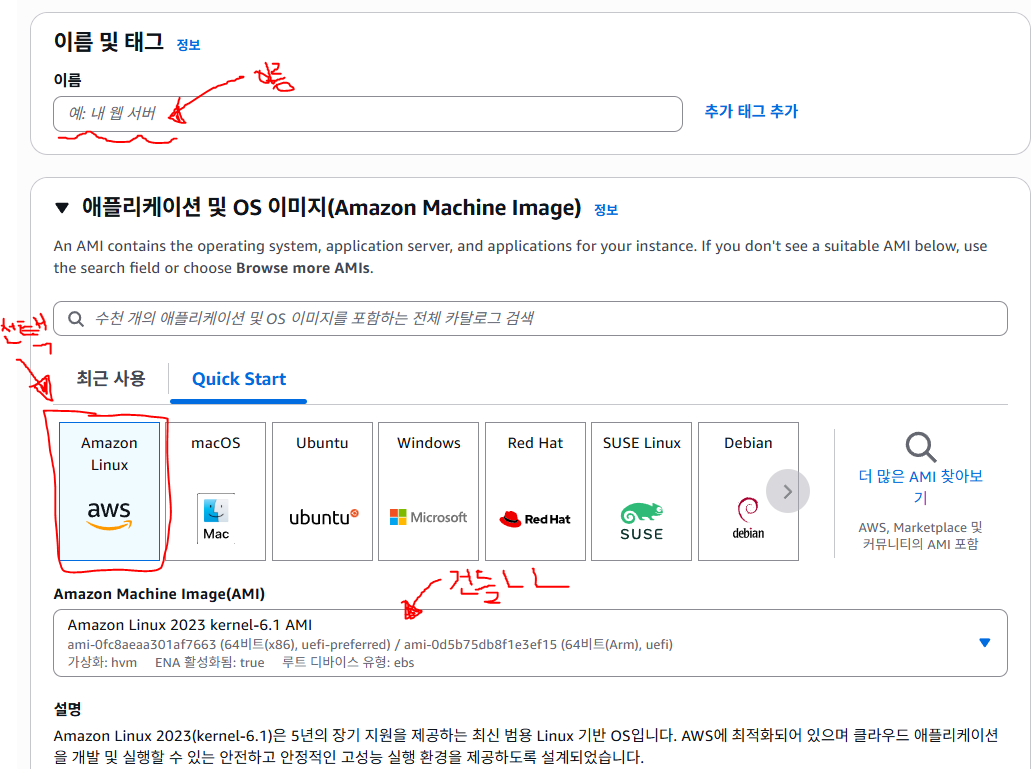Click the text 'AWS, Marketplace 및 커뮤니티의 AMI 포함'

coord(921,536)
